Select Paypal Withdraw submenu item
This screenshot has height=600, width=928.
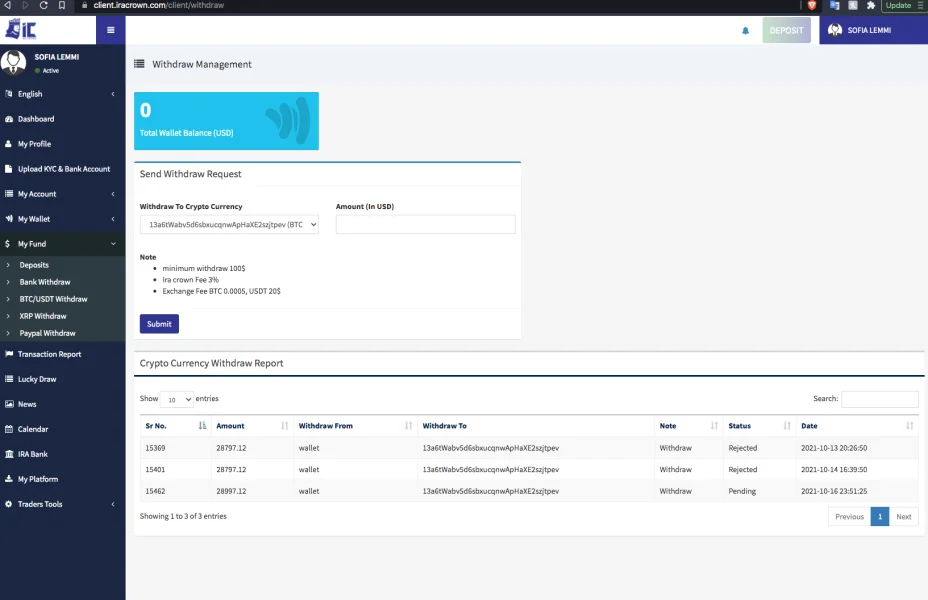(47, 333)
